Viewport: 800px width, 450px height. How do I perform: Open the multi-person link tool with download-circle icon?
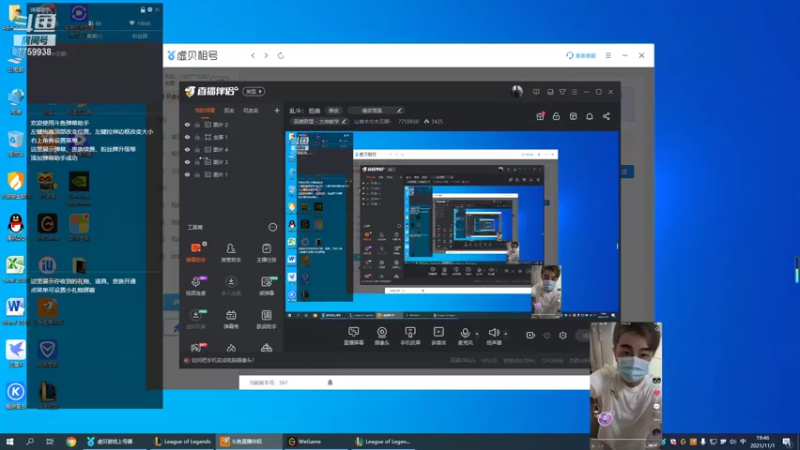[x=231, y=286]
